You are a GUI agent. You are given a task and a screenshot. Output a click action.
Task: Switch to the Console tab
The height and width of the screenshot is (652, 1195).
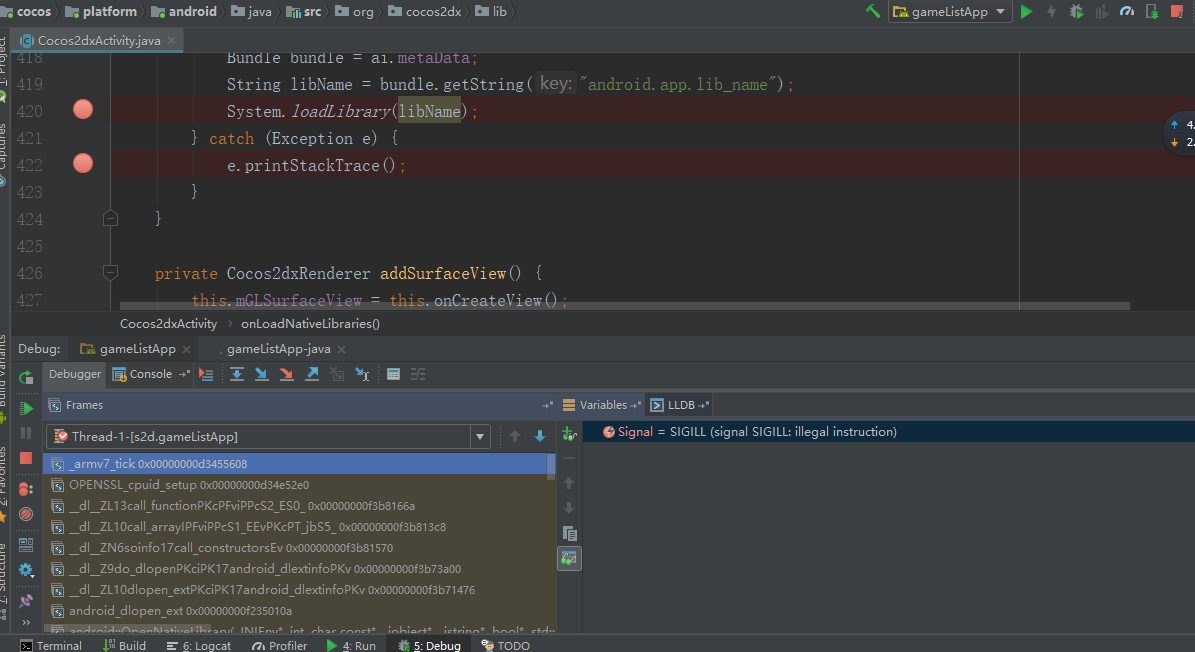[x=151, y=374]
